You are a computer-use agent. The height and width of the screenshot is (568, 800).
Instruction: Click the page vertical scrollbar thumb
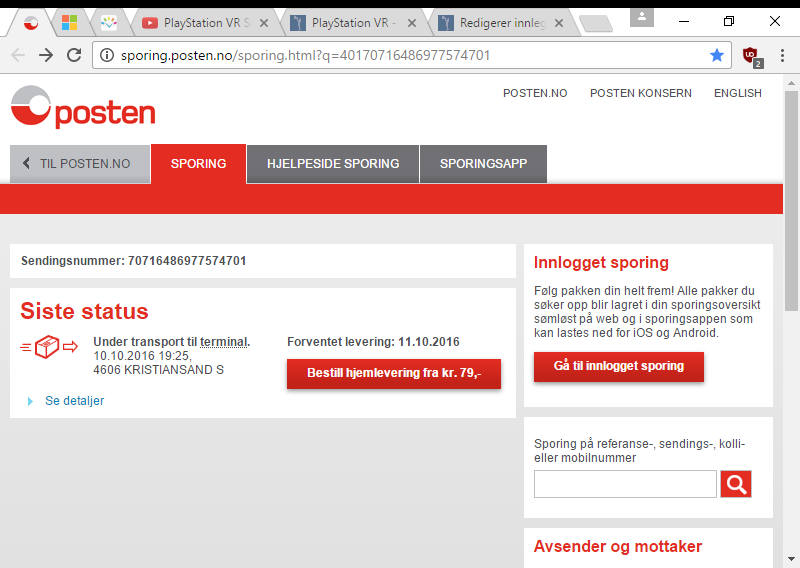click(791, 201)
